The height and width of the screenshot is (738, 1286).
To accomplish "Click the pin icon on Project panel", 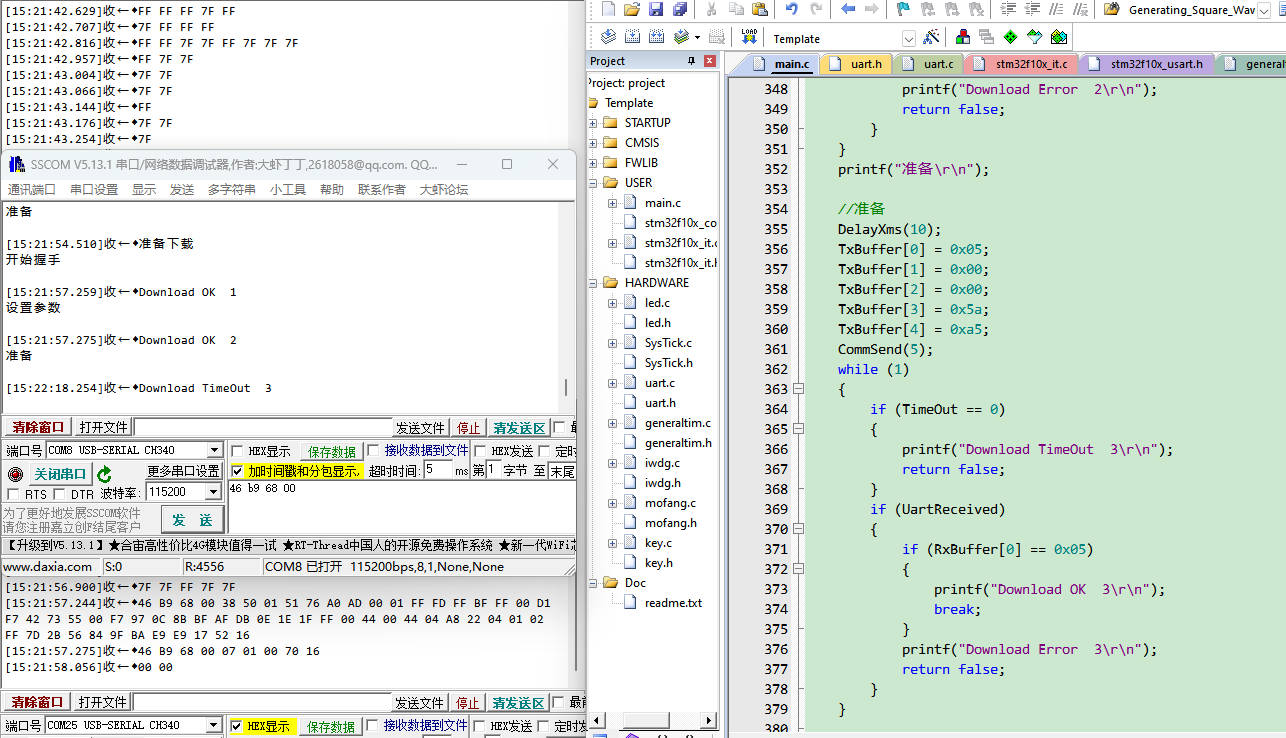I will click(x=692, y=61).
